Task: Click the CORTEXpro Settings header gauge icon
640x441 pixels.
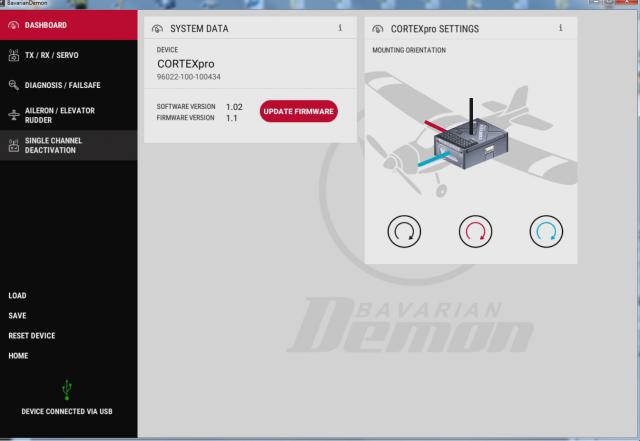Action: pos(378,29)
